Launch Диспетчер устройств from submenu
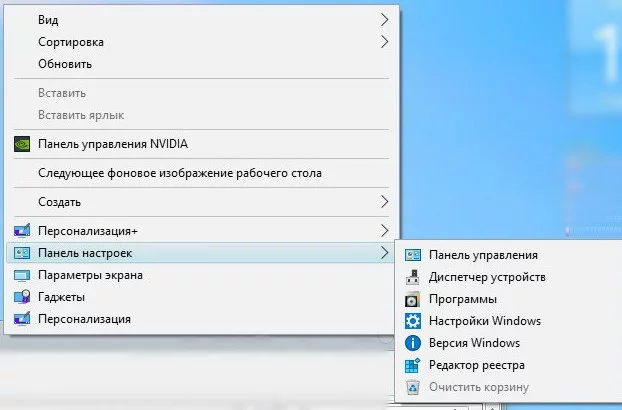622x410 pixels. click(x=509, y=277)
